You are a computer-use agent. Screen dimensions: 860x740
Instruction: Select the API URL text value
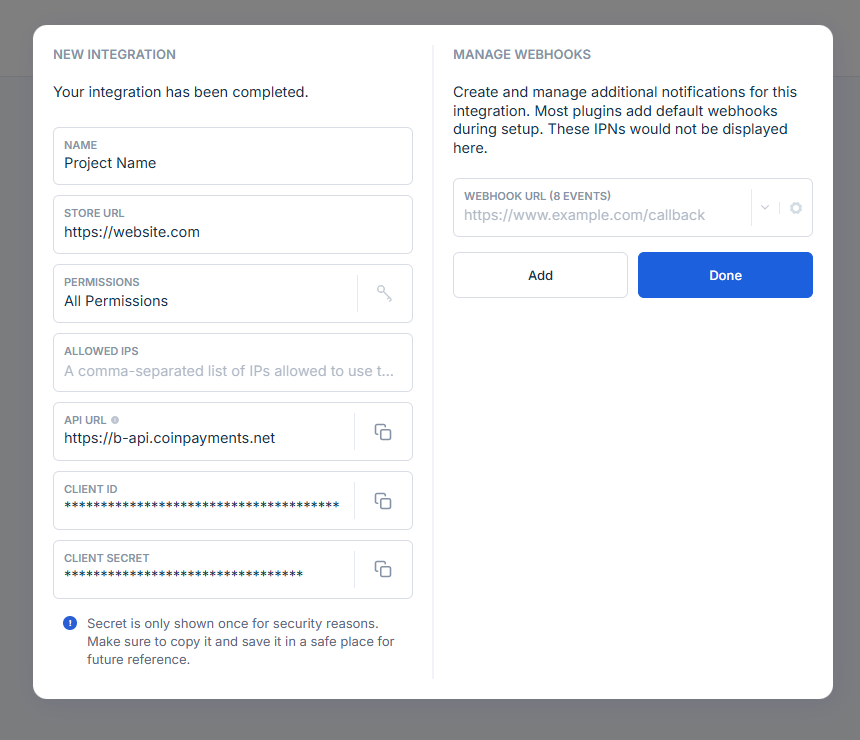coord(170,438)
